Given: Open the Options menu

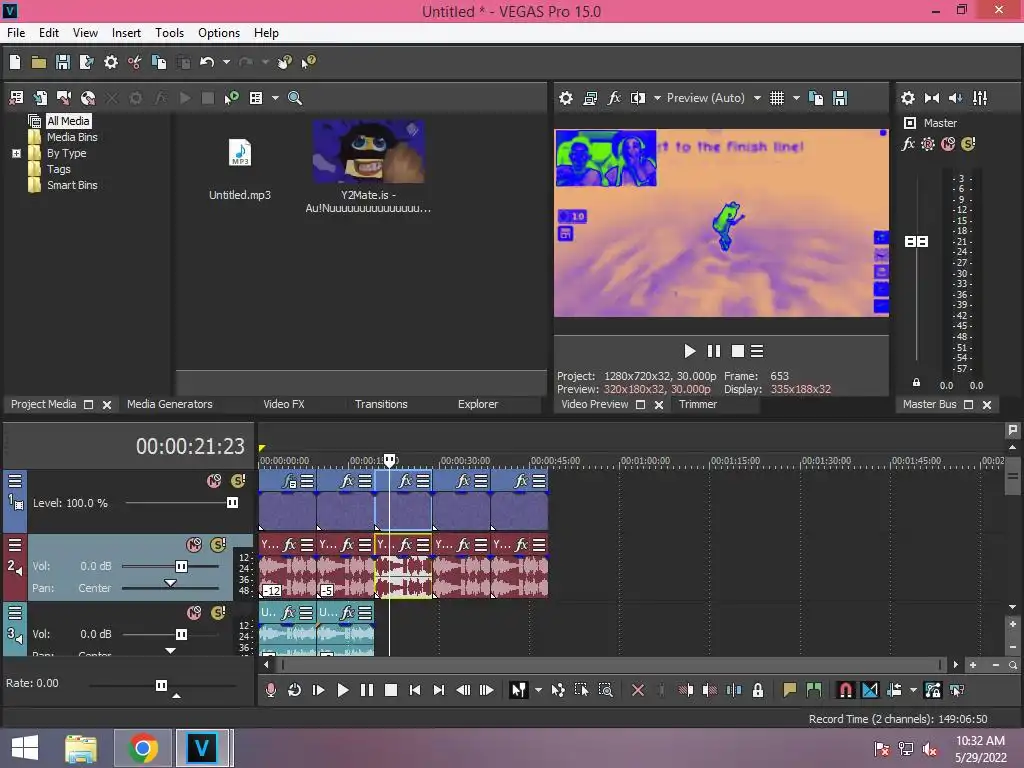Looking at the screenshot, I should pos(219,33).
